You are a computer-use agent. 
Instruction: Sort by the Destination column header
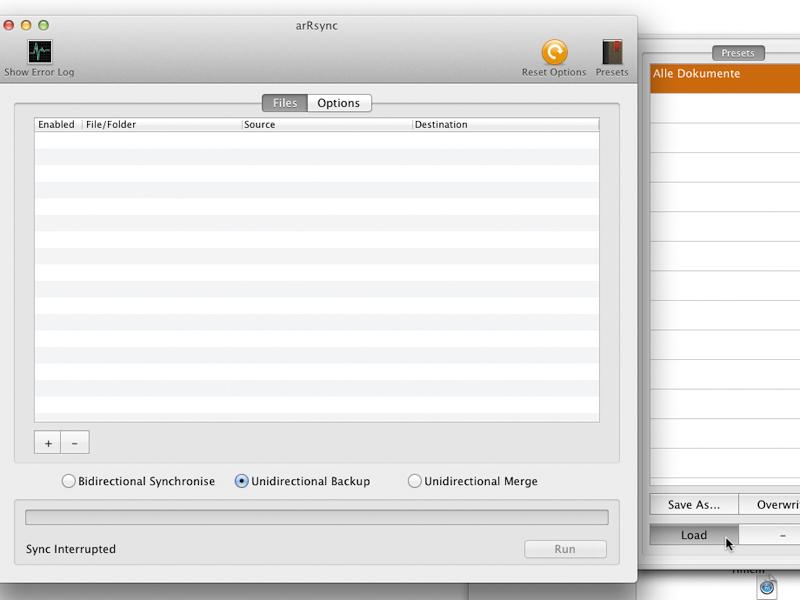(505, 124)
